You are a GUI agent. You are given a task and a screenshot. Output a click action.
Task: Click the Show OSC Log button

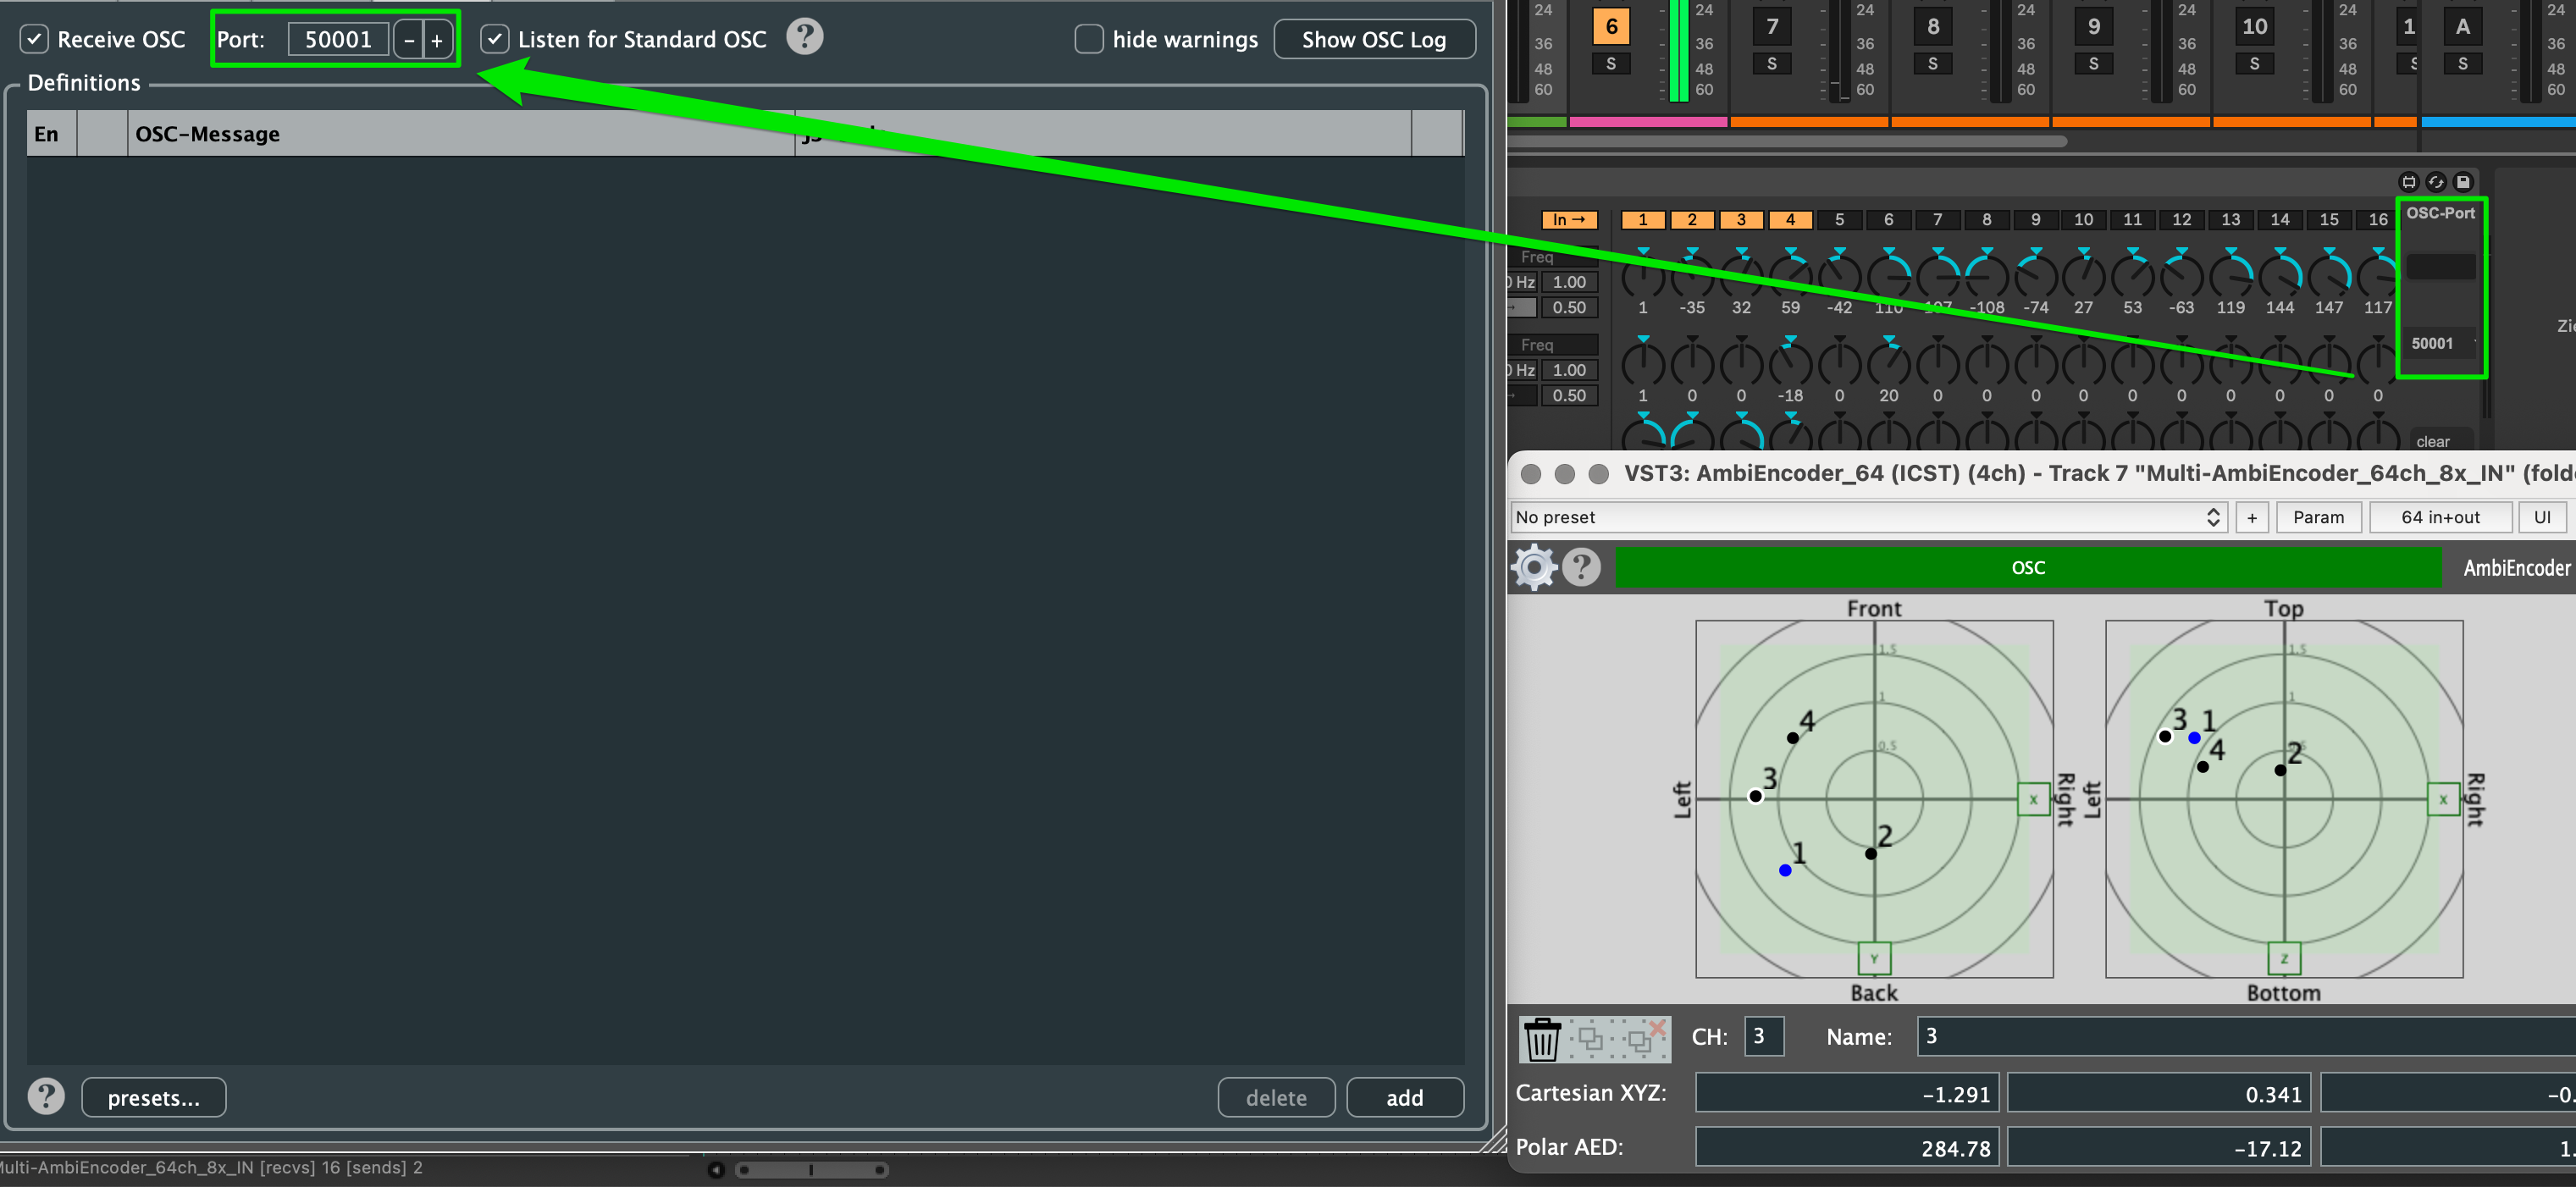(1373, 39)
